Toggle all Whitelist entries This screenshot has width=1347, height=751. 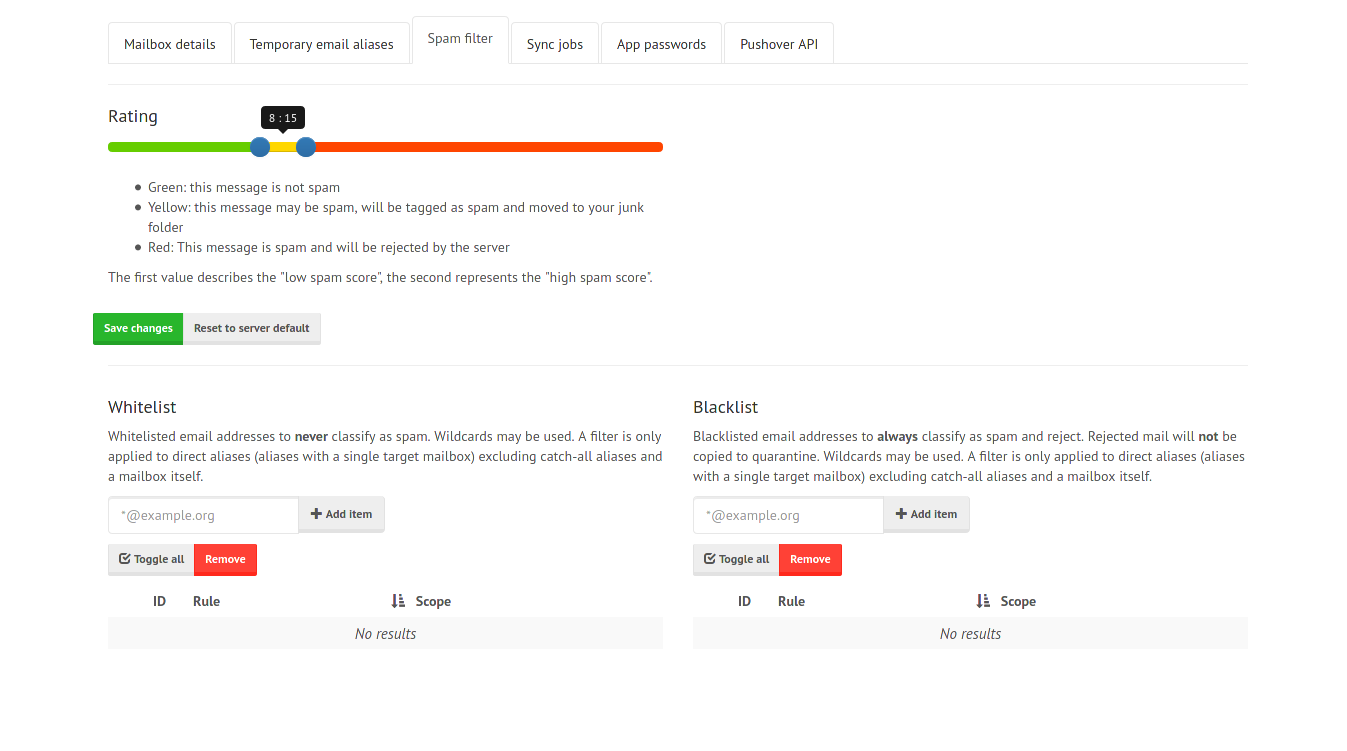151,559
